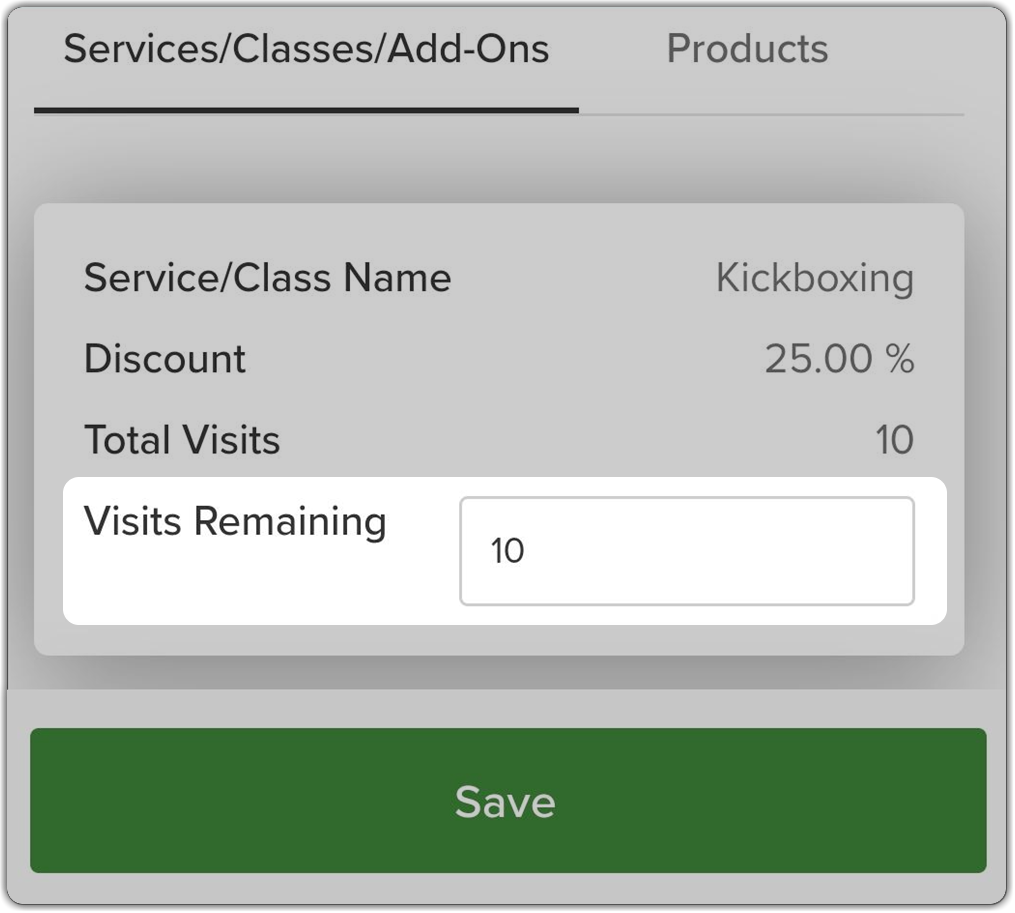This screenshot has height=913, width=1015.
Task: Click the Total Visits label
Action: pyautogui.click(x=182, y=440)
